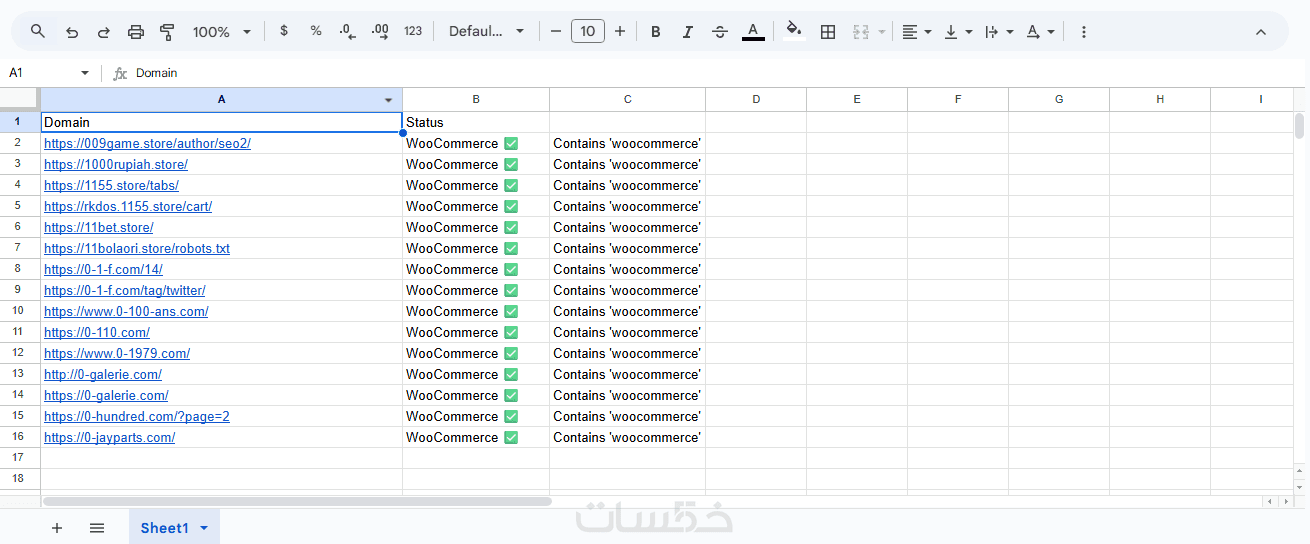The height and width of the screenshot is (544, 1310).
Task: Open the all sheets list
Action: pyautogui.click(x=97, y=527)
